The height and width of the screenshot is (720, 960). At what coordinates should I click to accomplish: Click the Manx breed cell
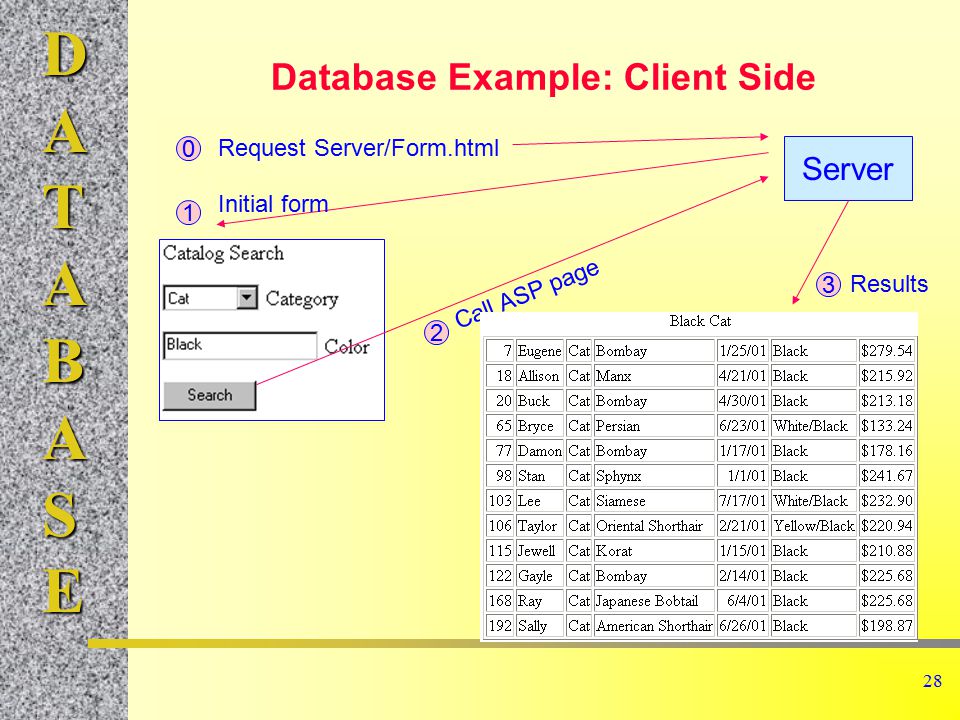click(x=654, y=376)
